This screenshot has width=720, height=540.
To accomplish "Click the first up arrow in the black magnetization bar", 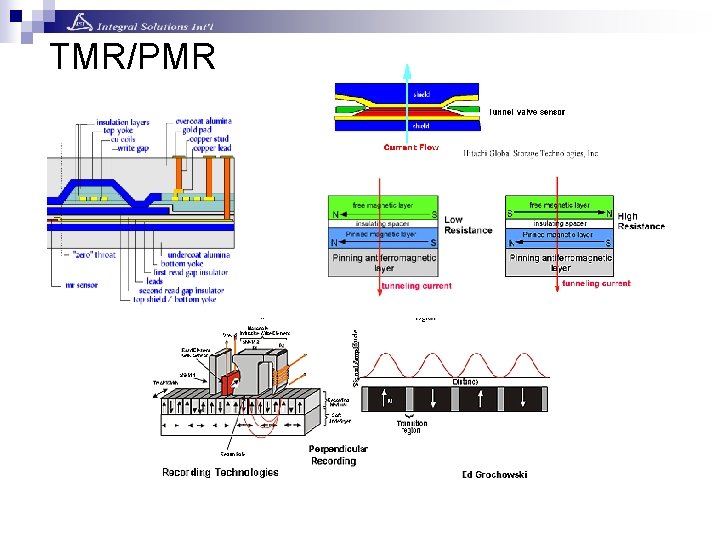I will click(385, 398).
